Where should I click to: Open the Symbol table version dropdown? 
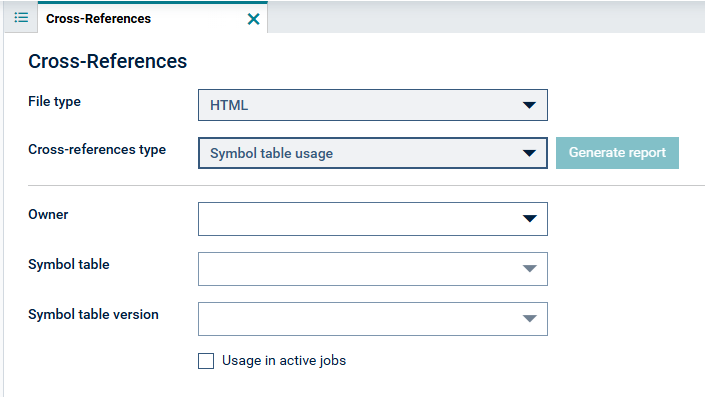pyautogui.click(x=373, y=319)
